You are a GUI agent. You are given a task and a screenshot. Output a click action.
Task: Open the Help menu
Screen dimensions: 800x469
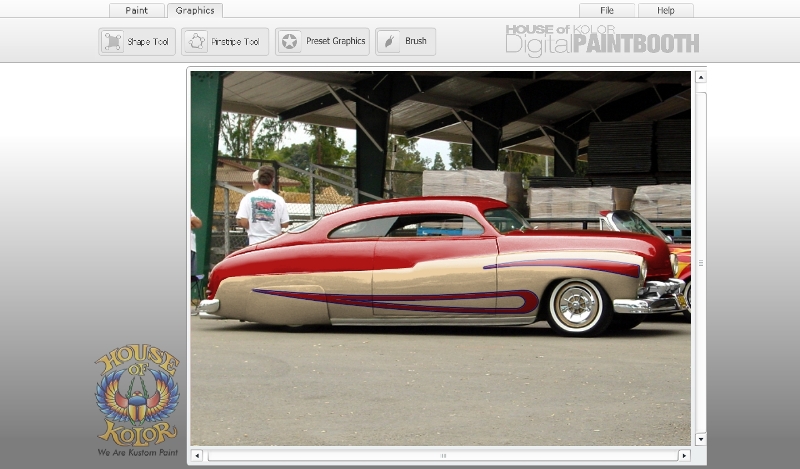(x=665, y=10)
